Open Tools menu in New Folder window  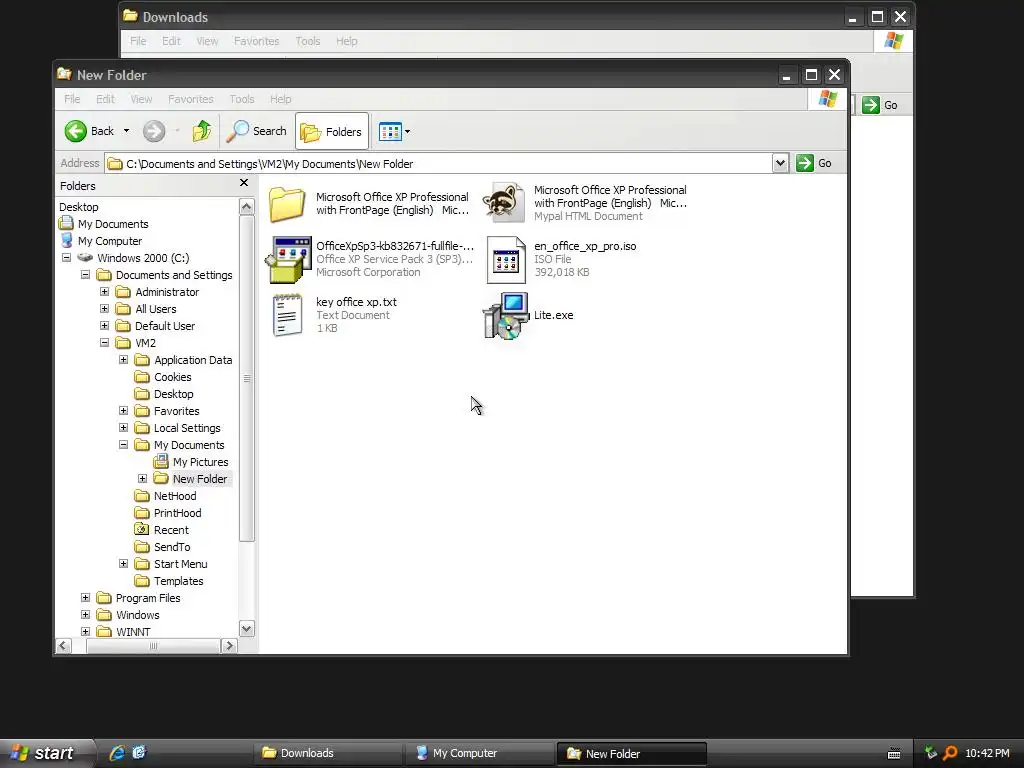pos(242,99)
